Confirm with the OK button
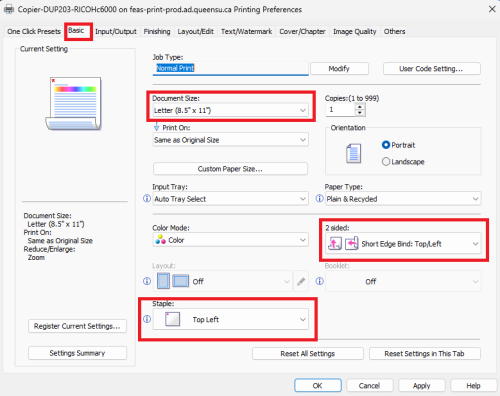500x396 pixels. [318, 386]
